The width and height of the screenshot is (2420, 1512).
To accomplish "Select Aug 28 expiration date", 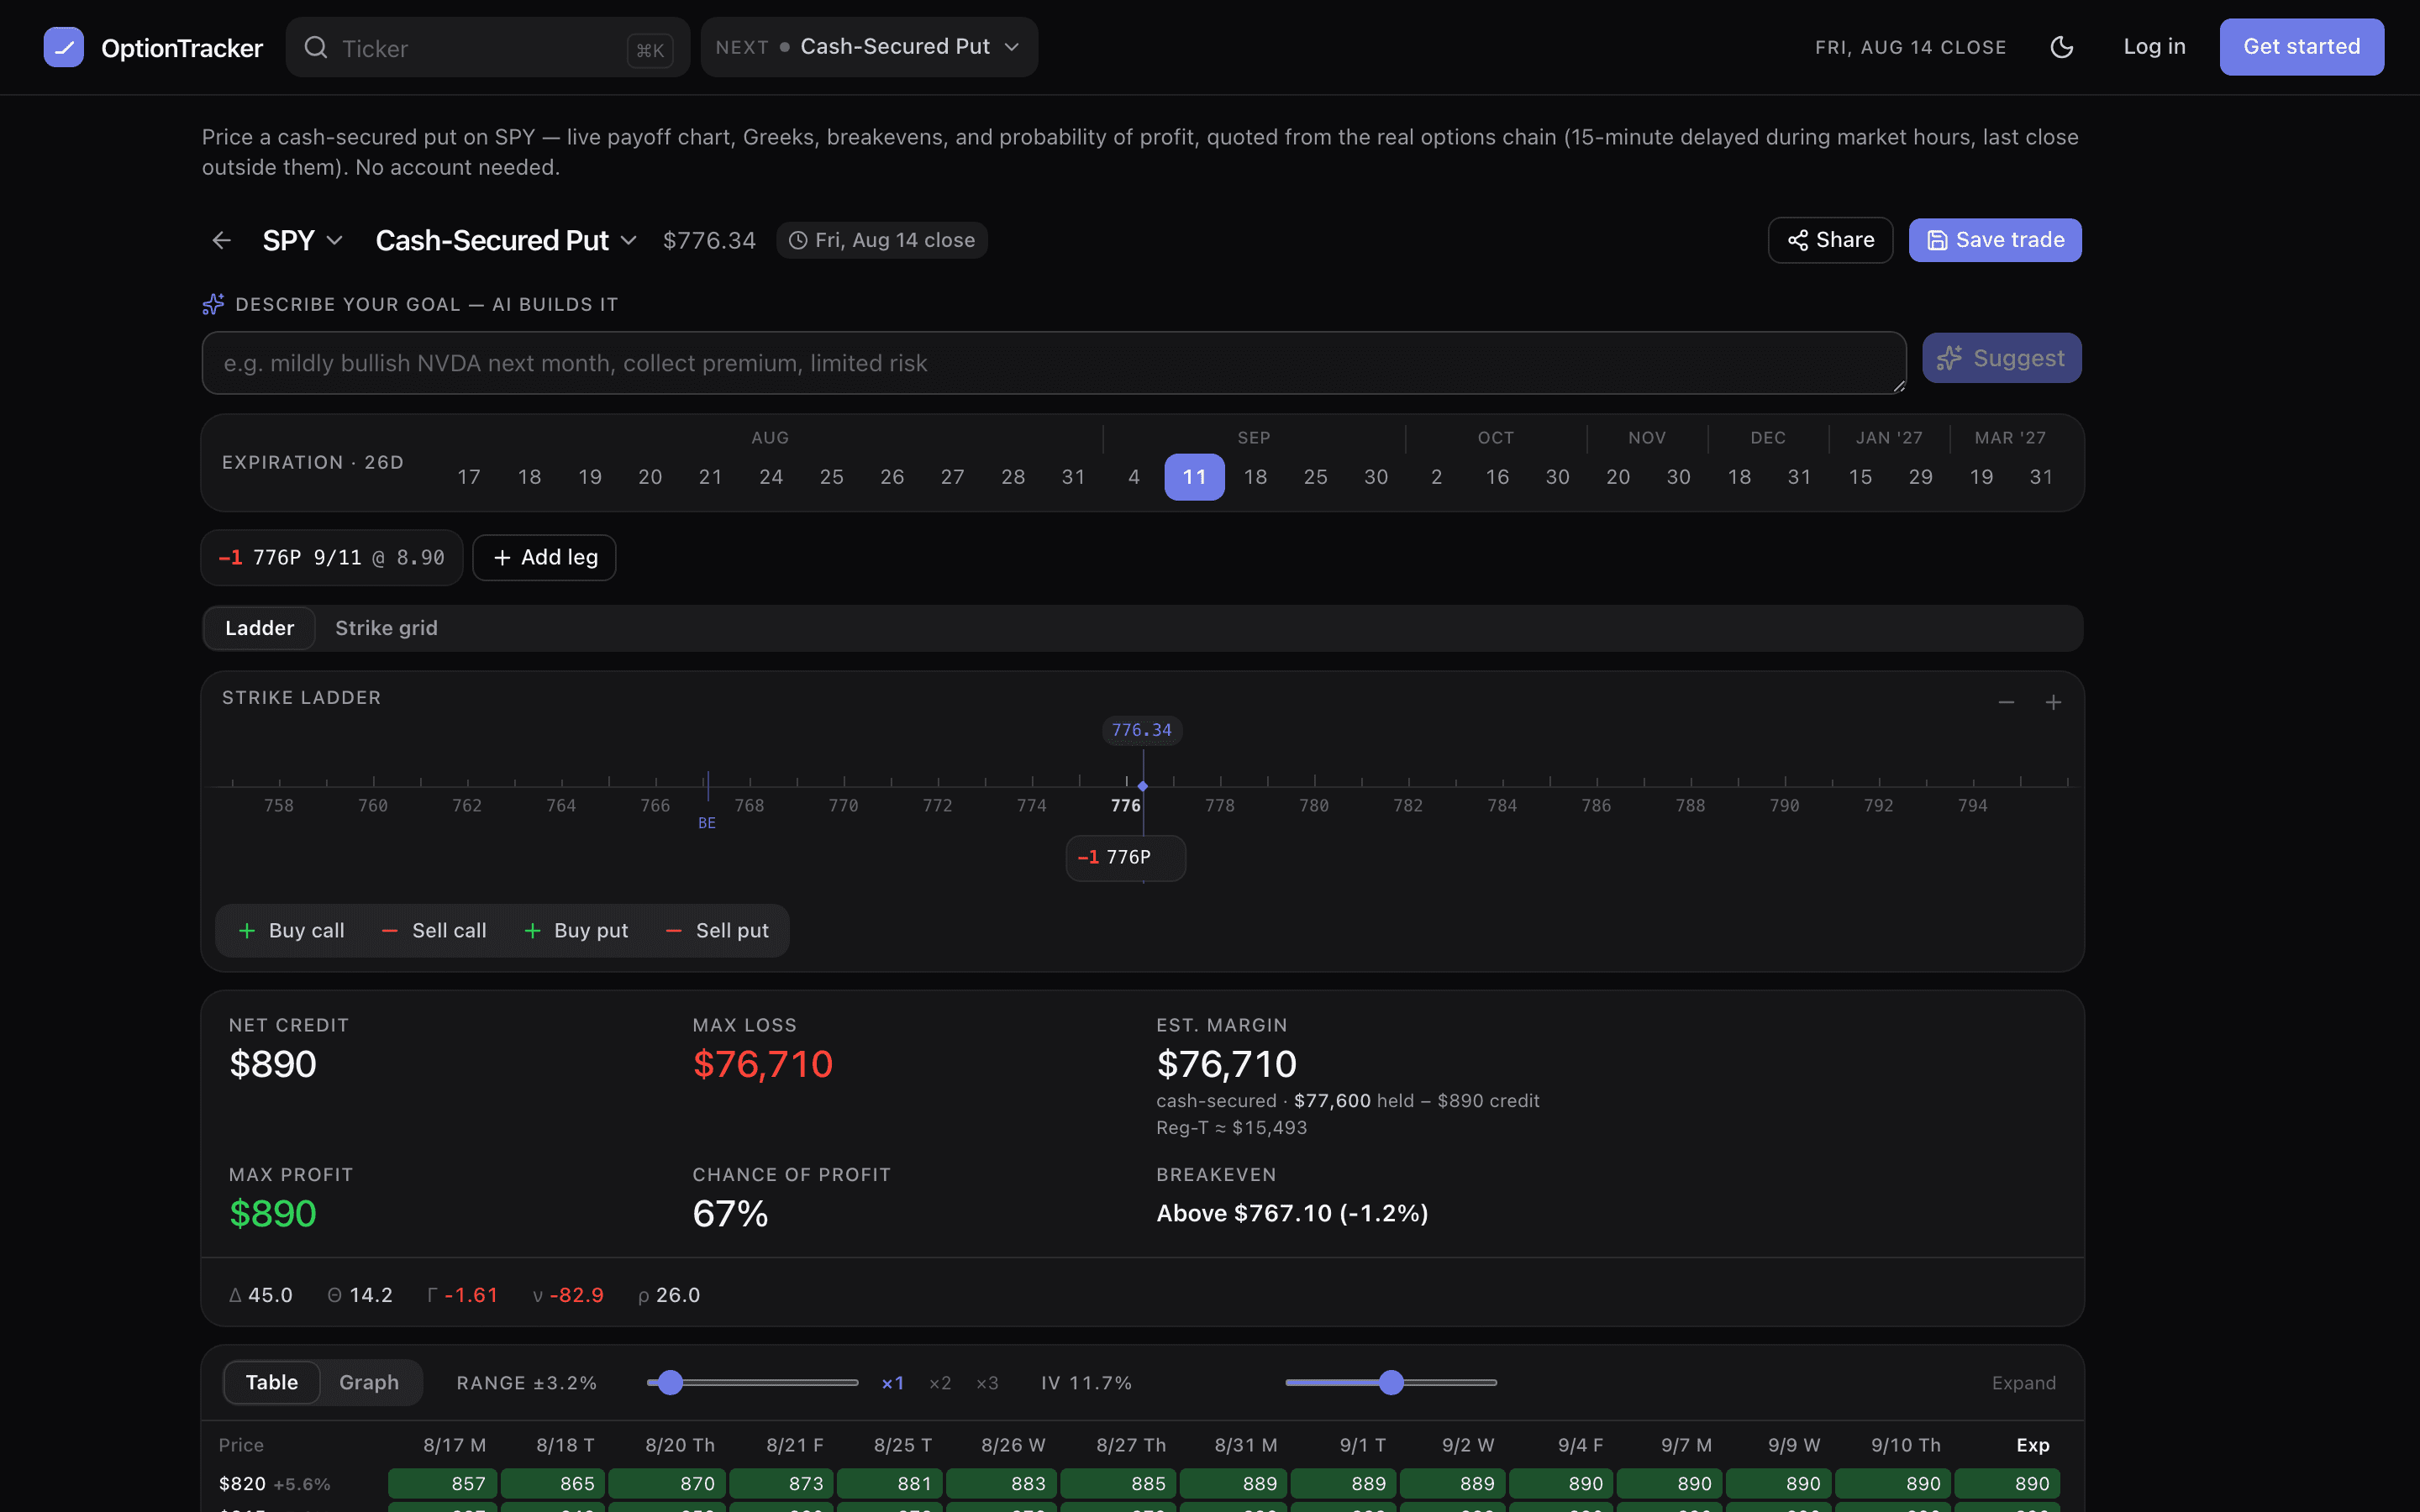I will 1013,477.
